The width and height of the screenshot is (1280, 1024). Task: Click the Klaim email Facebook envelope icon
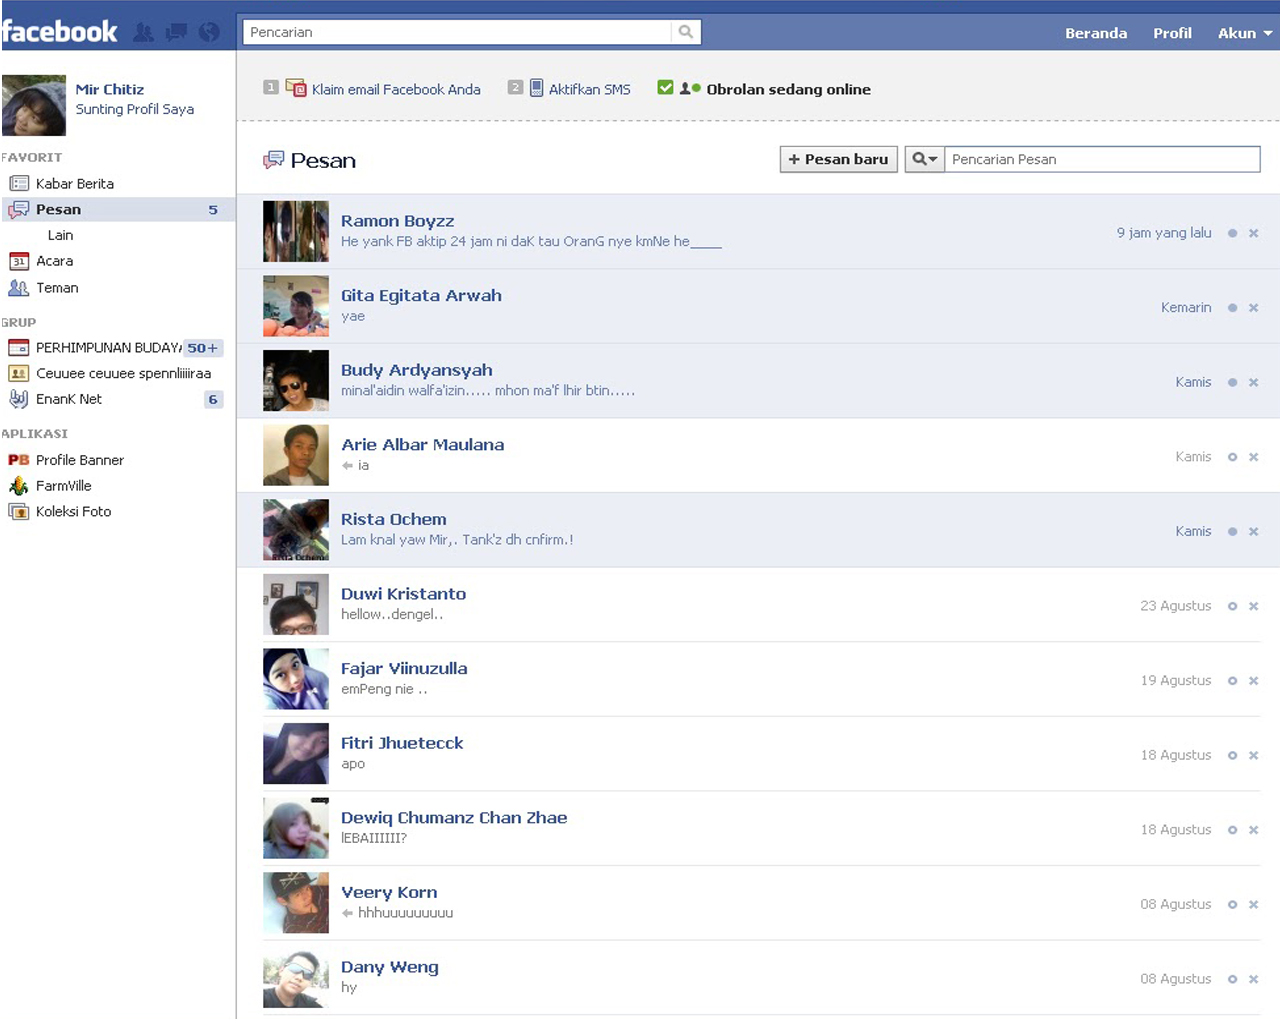pos(296,88)
